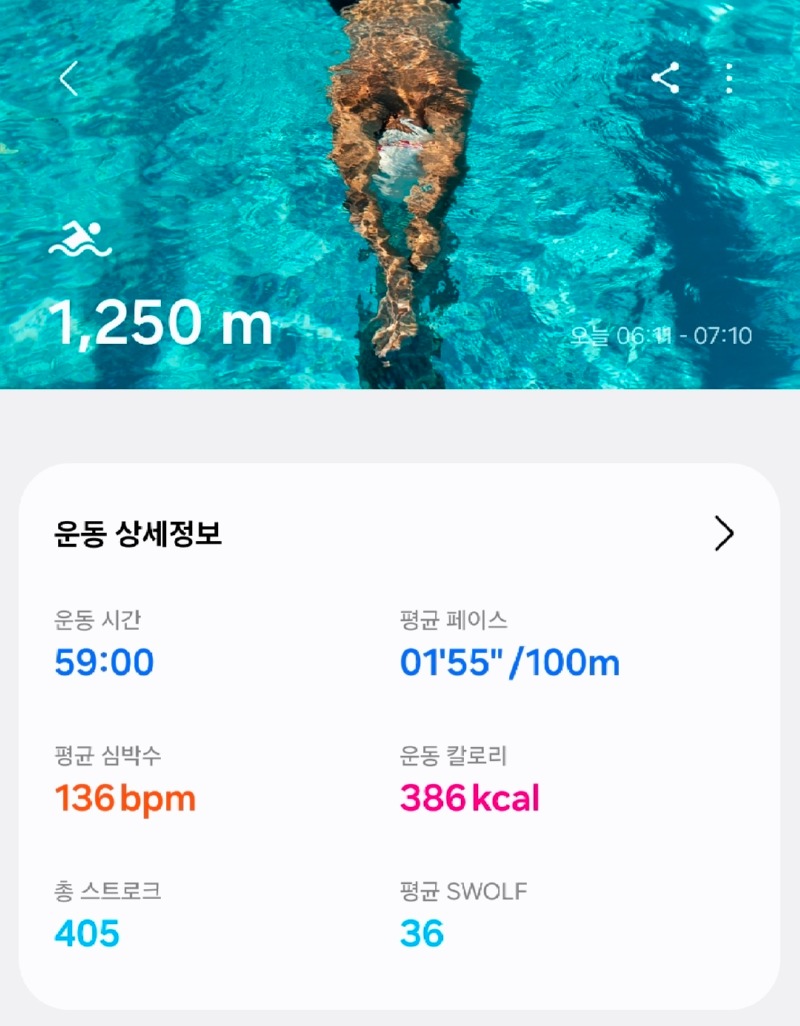Open the 운동 상세정보 section header
This screenshot has height=1026, width=800.
coord(138,534)
